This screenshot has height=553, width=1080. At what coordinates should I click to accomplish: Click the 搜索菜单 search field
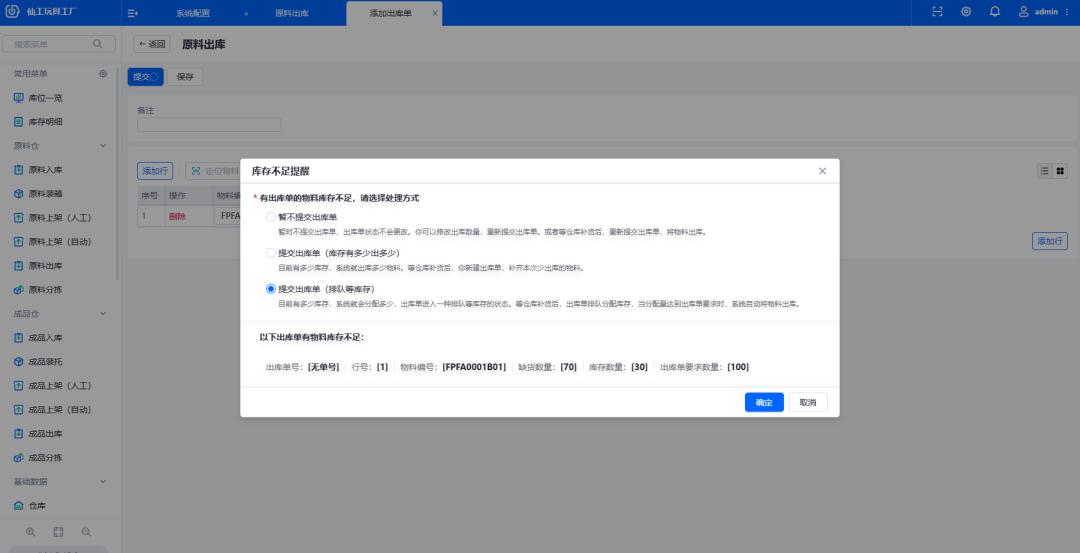(50, 44)
